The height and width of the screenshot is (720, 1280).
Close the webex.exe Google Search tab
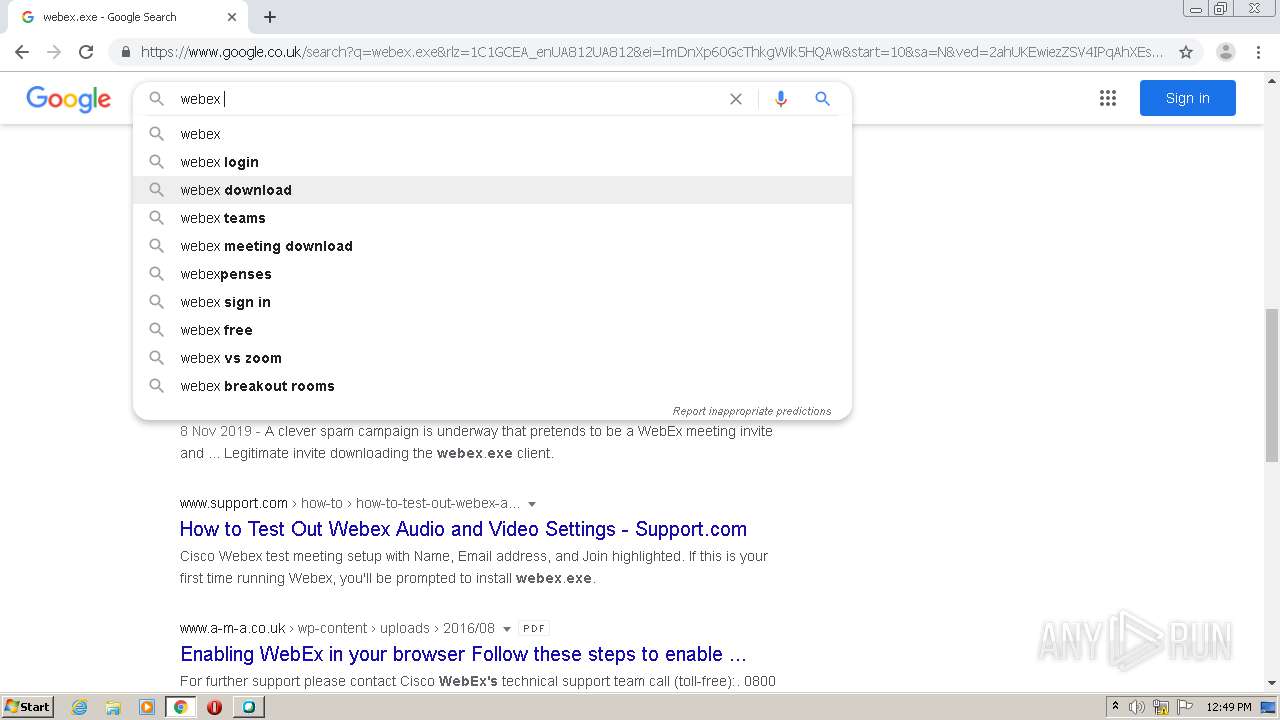pos(232,17)
